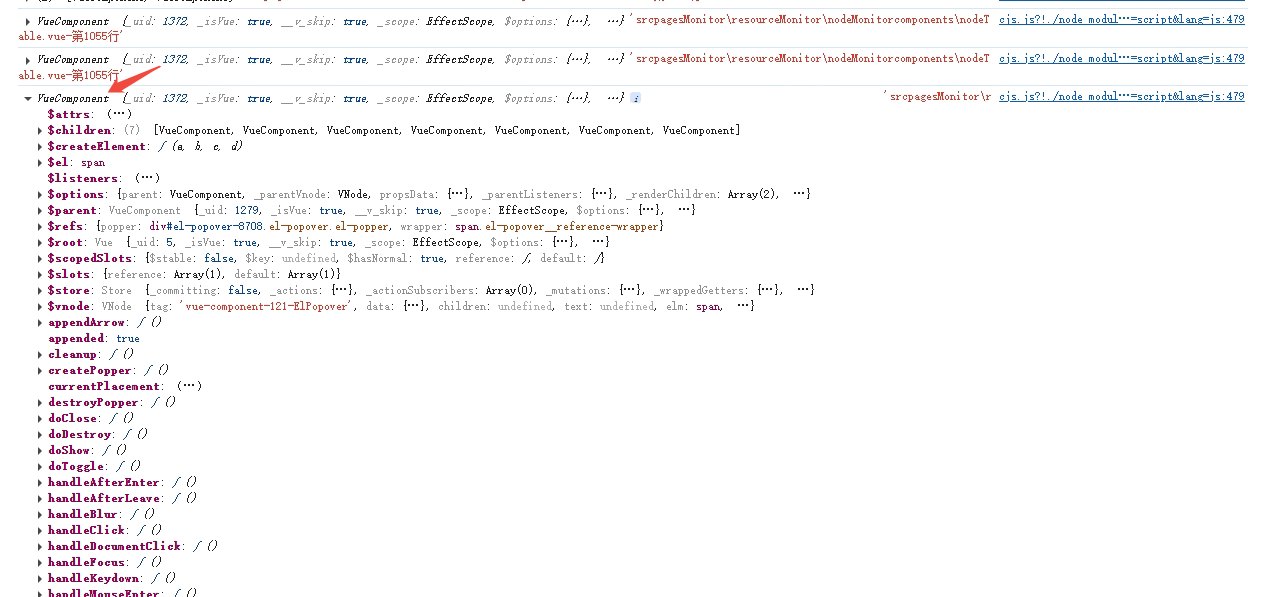
Task: Expand the $scopedSlots property
Action: click(40, 258)
